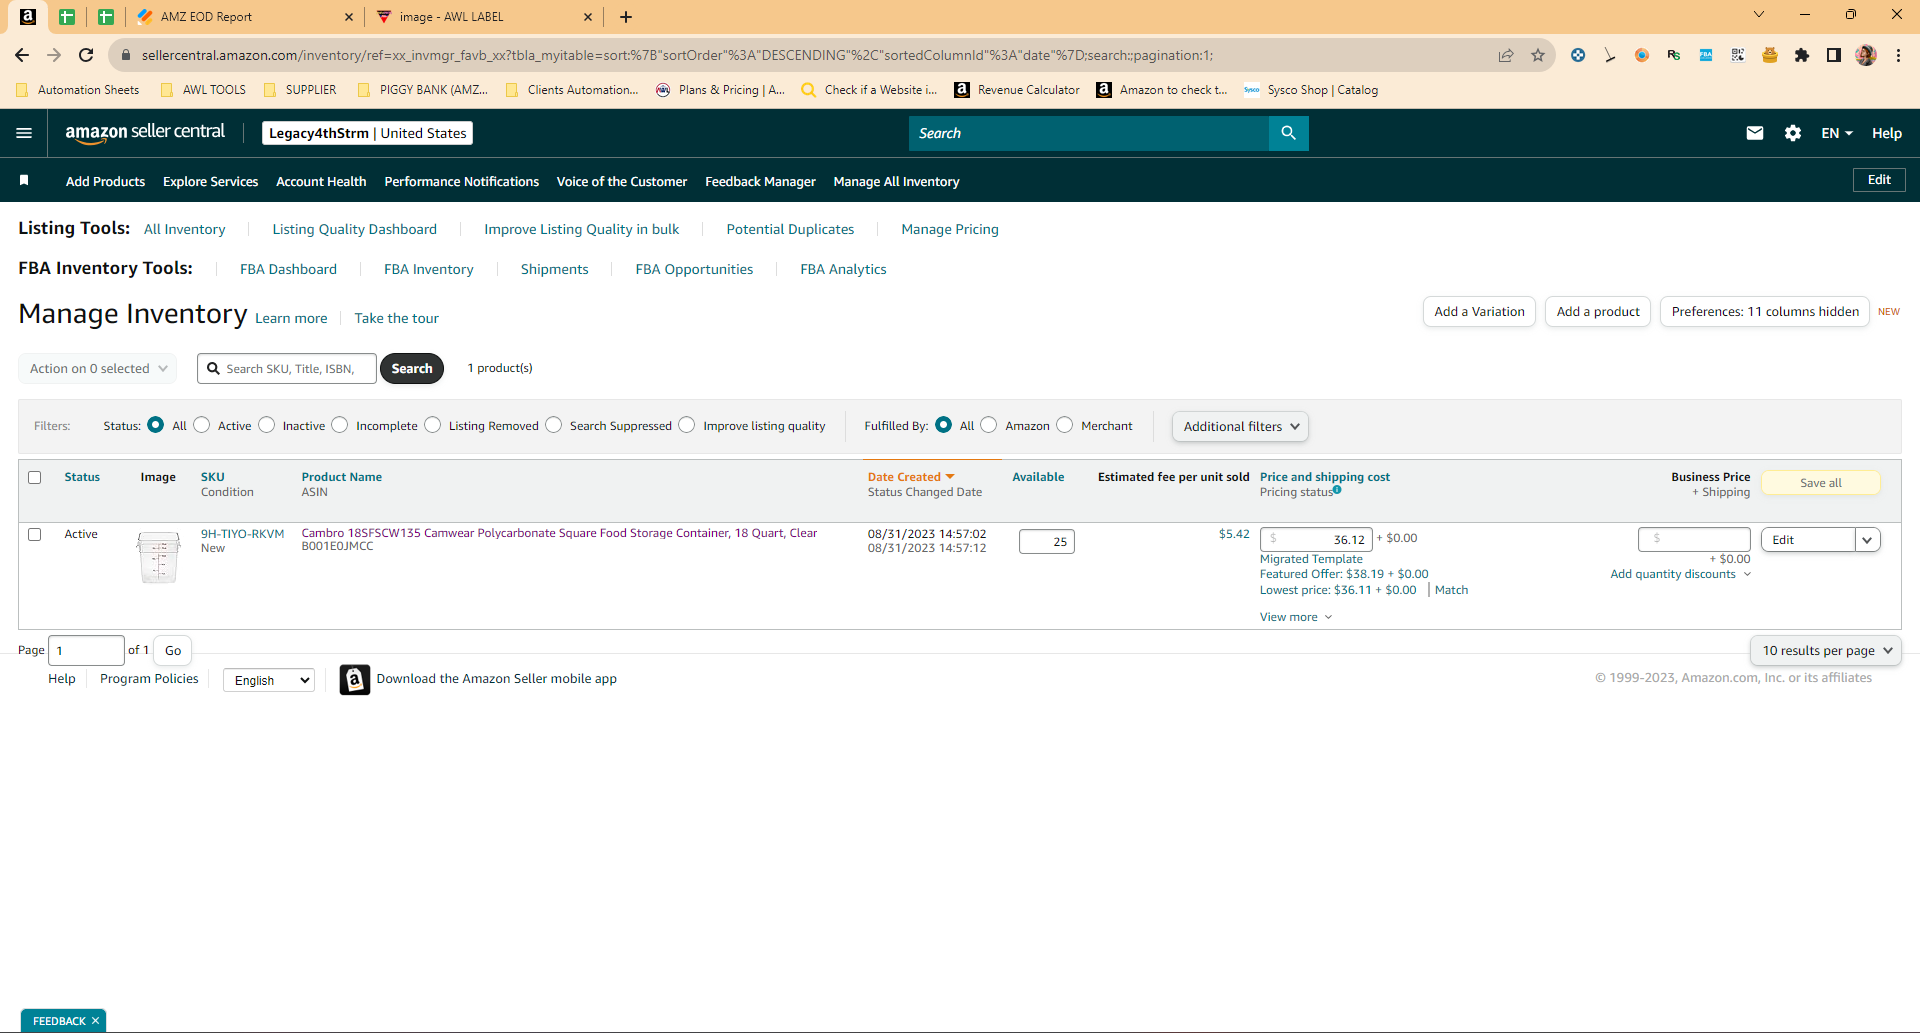Sort by the Date Created column
The width and height of the screenshot is (1920, 1033).
tap(911, 477)
